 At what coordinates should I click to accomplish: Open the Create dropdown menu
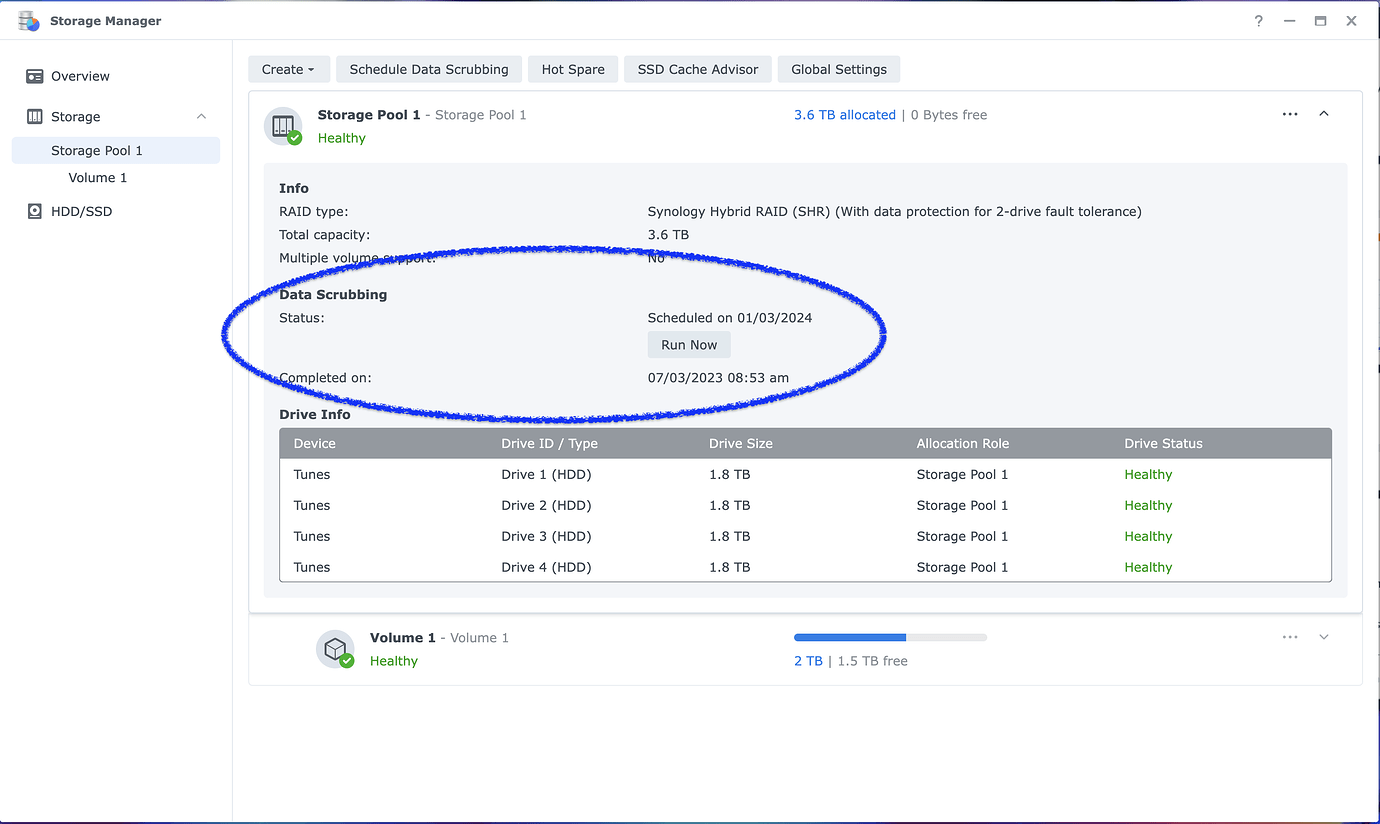coord(288,69)
